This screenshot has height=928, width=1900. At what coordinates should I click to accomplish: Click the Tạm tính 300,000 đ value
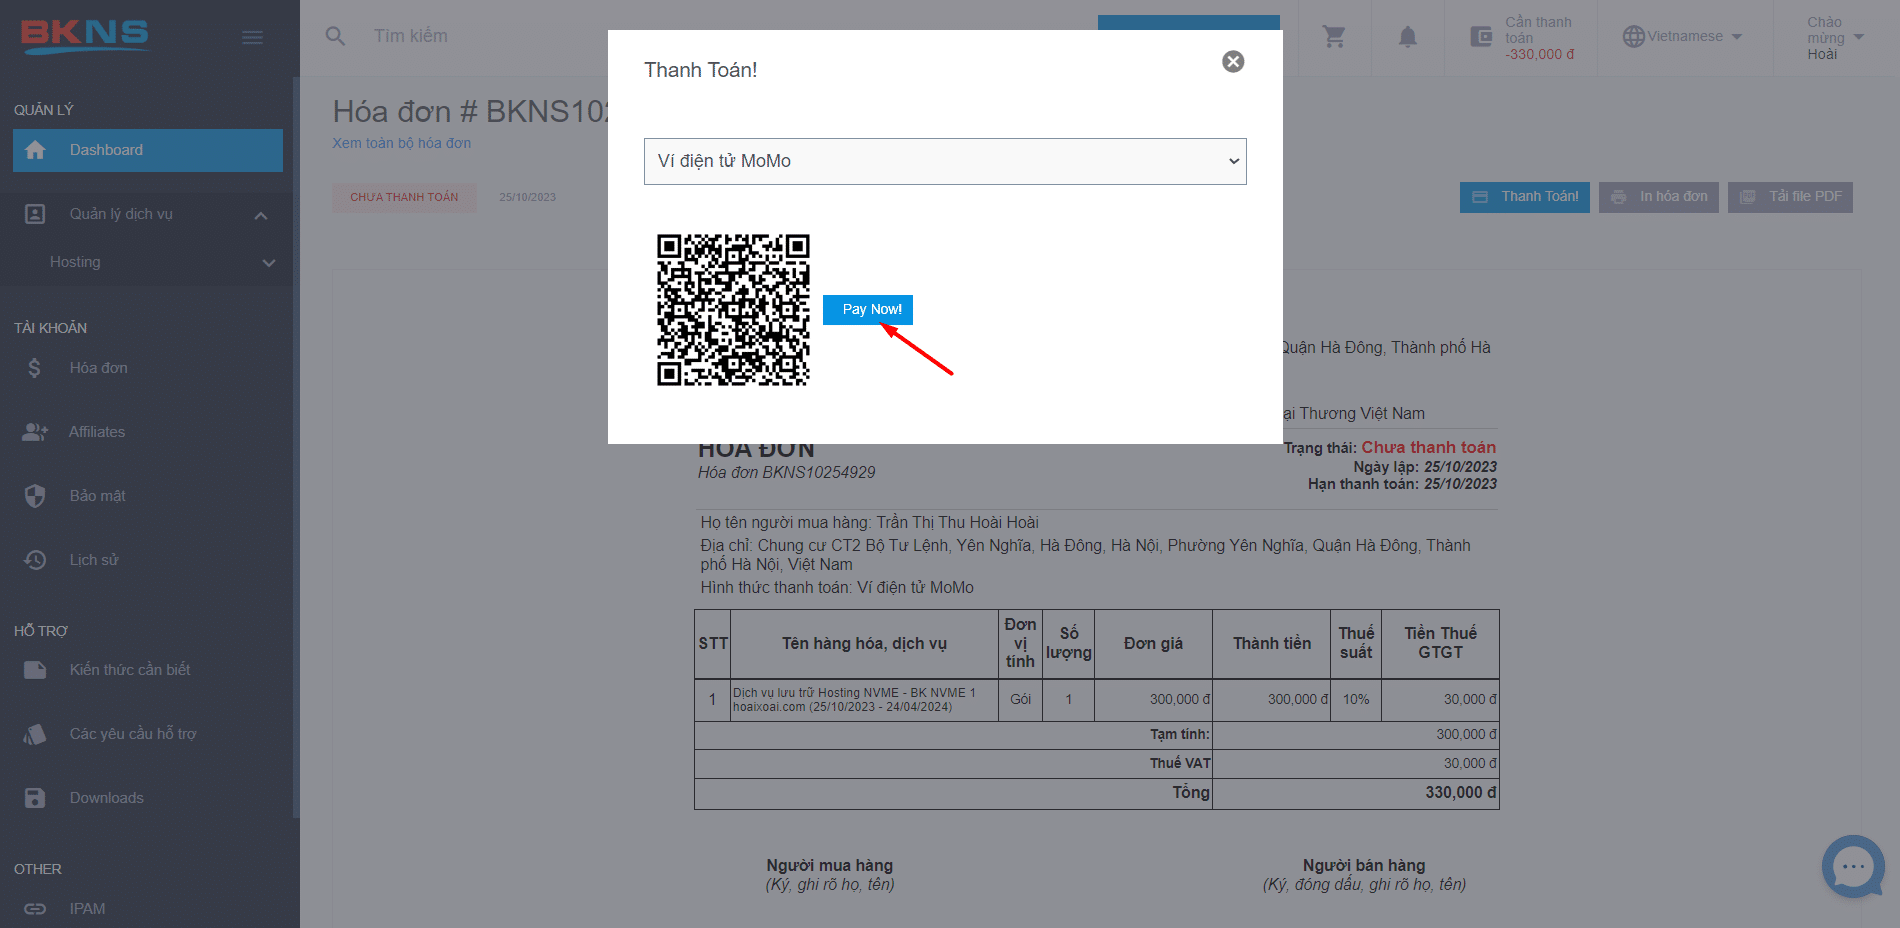[x=1467, y=735]
